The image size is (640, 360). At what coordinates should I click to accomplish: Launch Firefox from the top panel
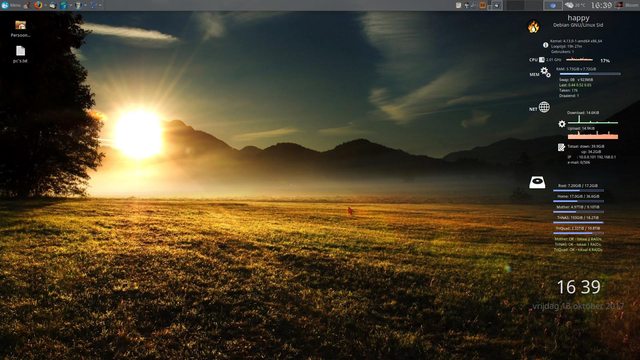click(x=38, y=5)
